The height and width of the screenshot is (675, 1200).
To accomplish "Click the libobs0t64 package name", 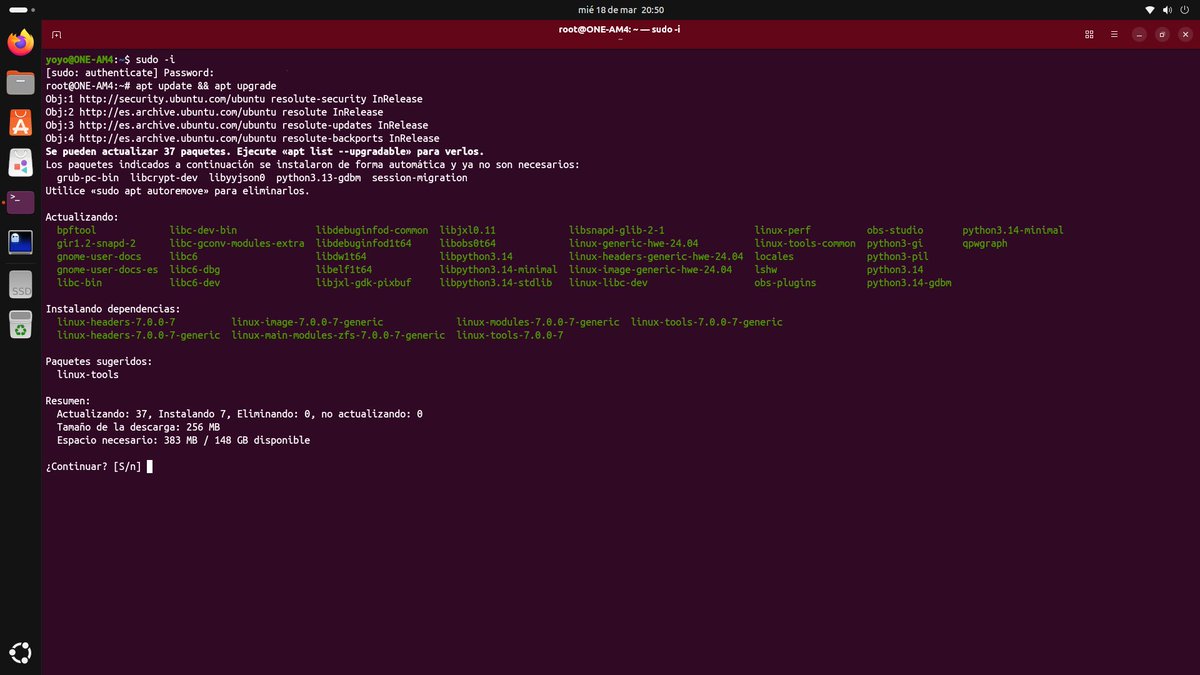I will tap(468, 243).
